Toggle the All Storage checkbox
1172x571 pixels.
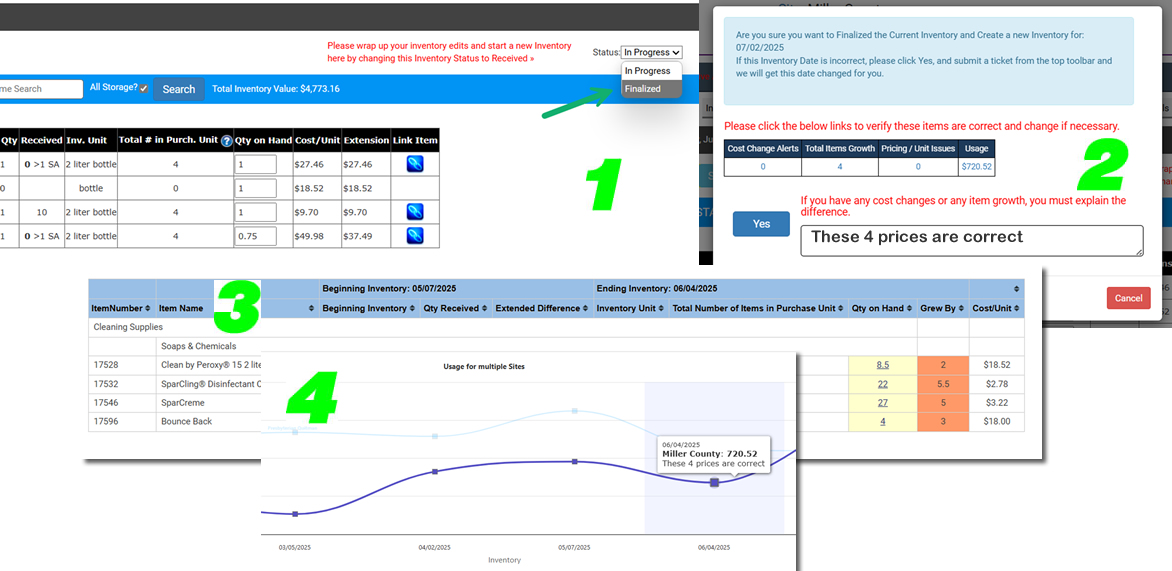[x=144, y=89]
